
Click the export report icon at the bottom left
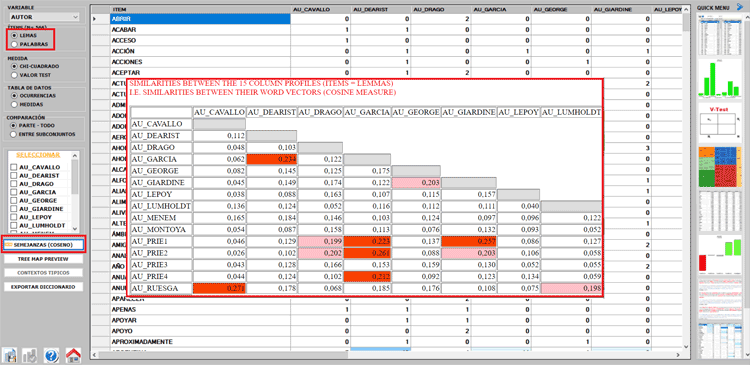[10, 355]
